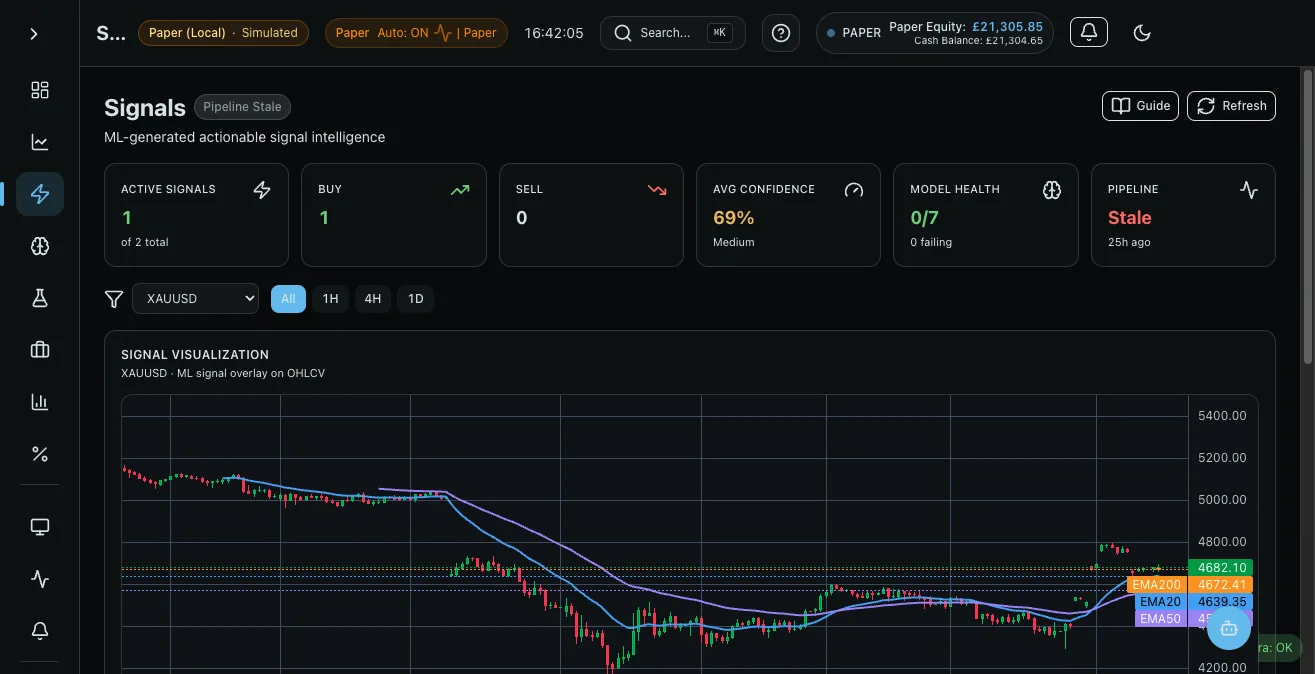The image size is (1315, 674).
Task: Click the 69% average confidence value
Action: [733, 218]
